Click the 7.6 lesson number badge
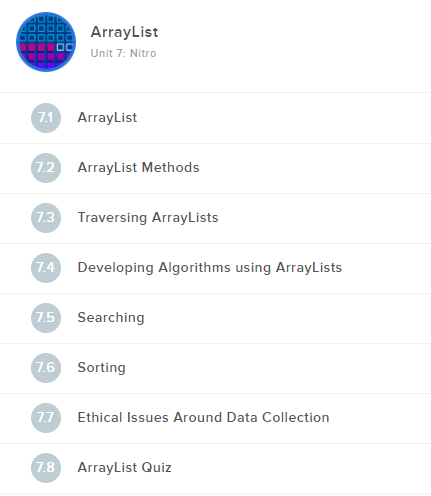 [46, 368]
